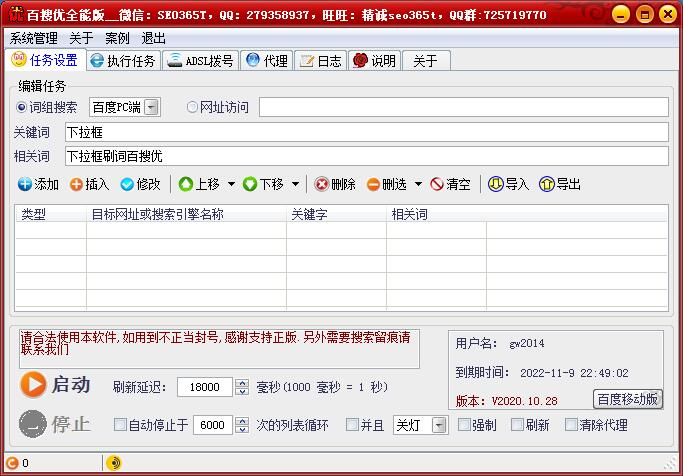Viewport: 683px width, 476px height.
Task: Click the orange status icon showing 0
Action: coord(13,463)
